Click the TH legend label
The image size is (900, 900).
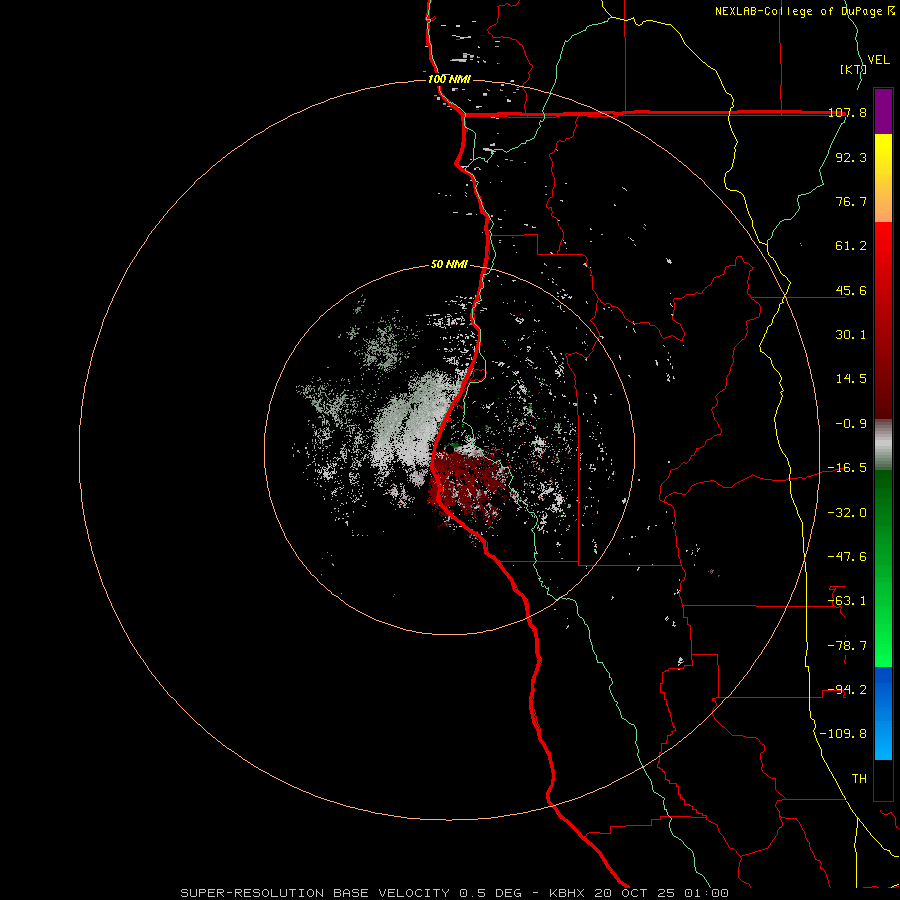(x=859, y=779)
